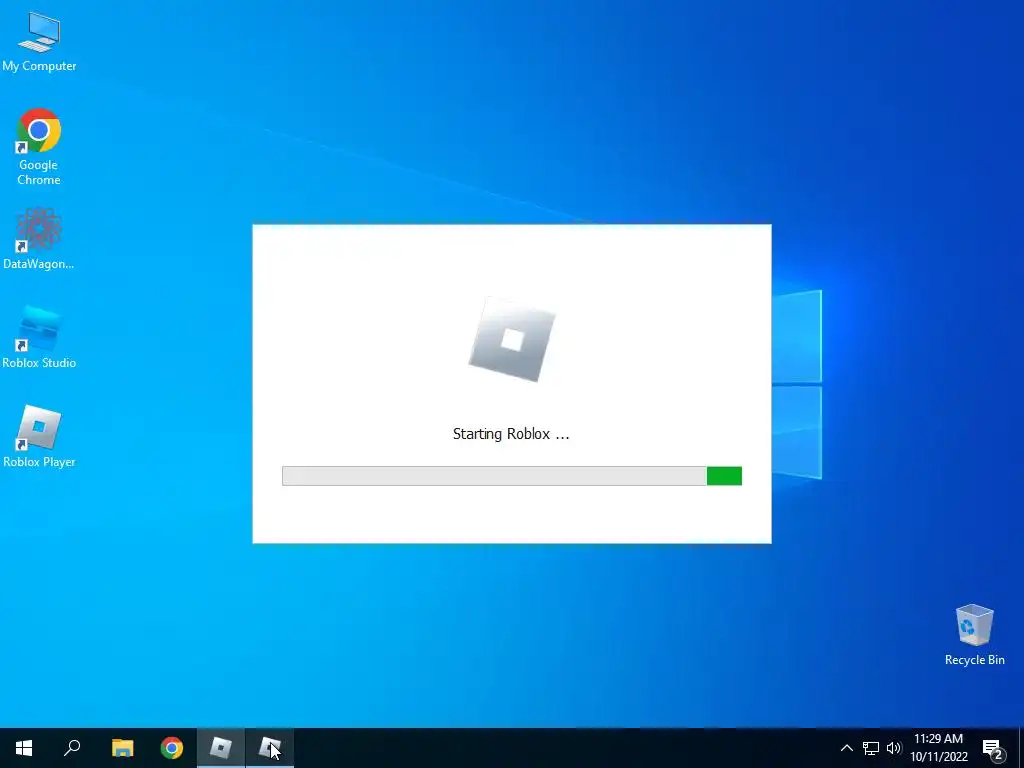The width and height of the screenshot is (1024, 768).
Task: Open taskbar search magnifier
Action: pyautogui.click(x=72, y=748)
